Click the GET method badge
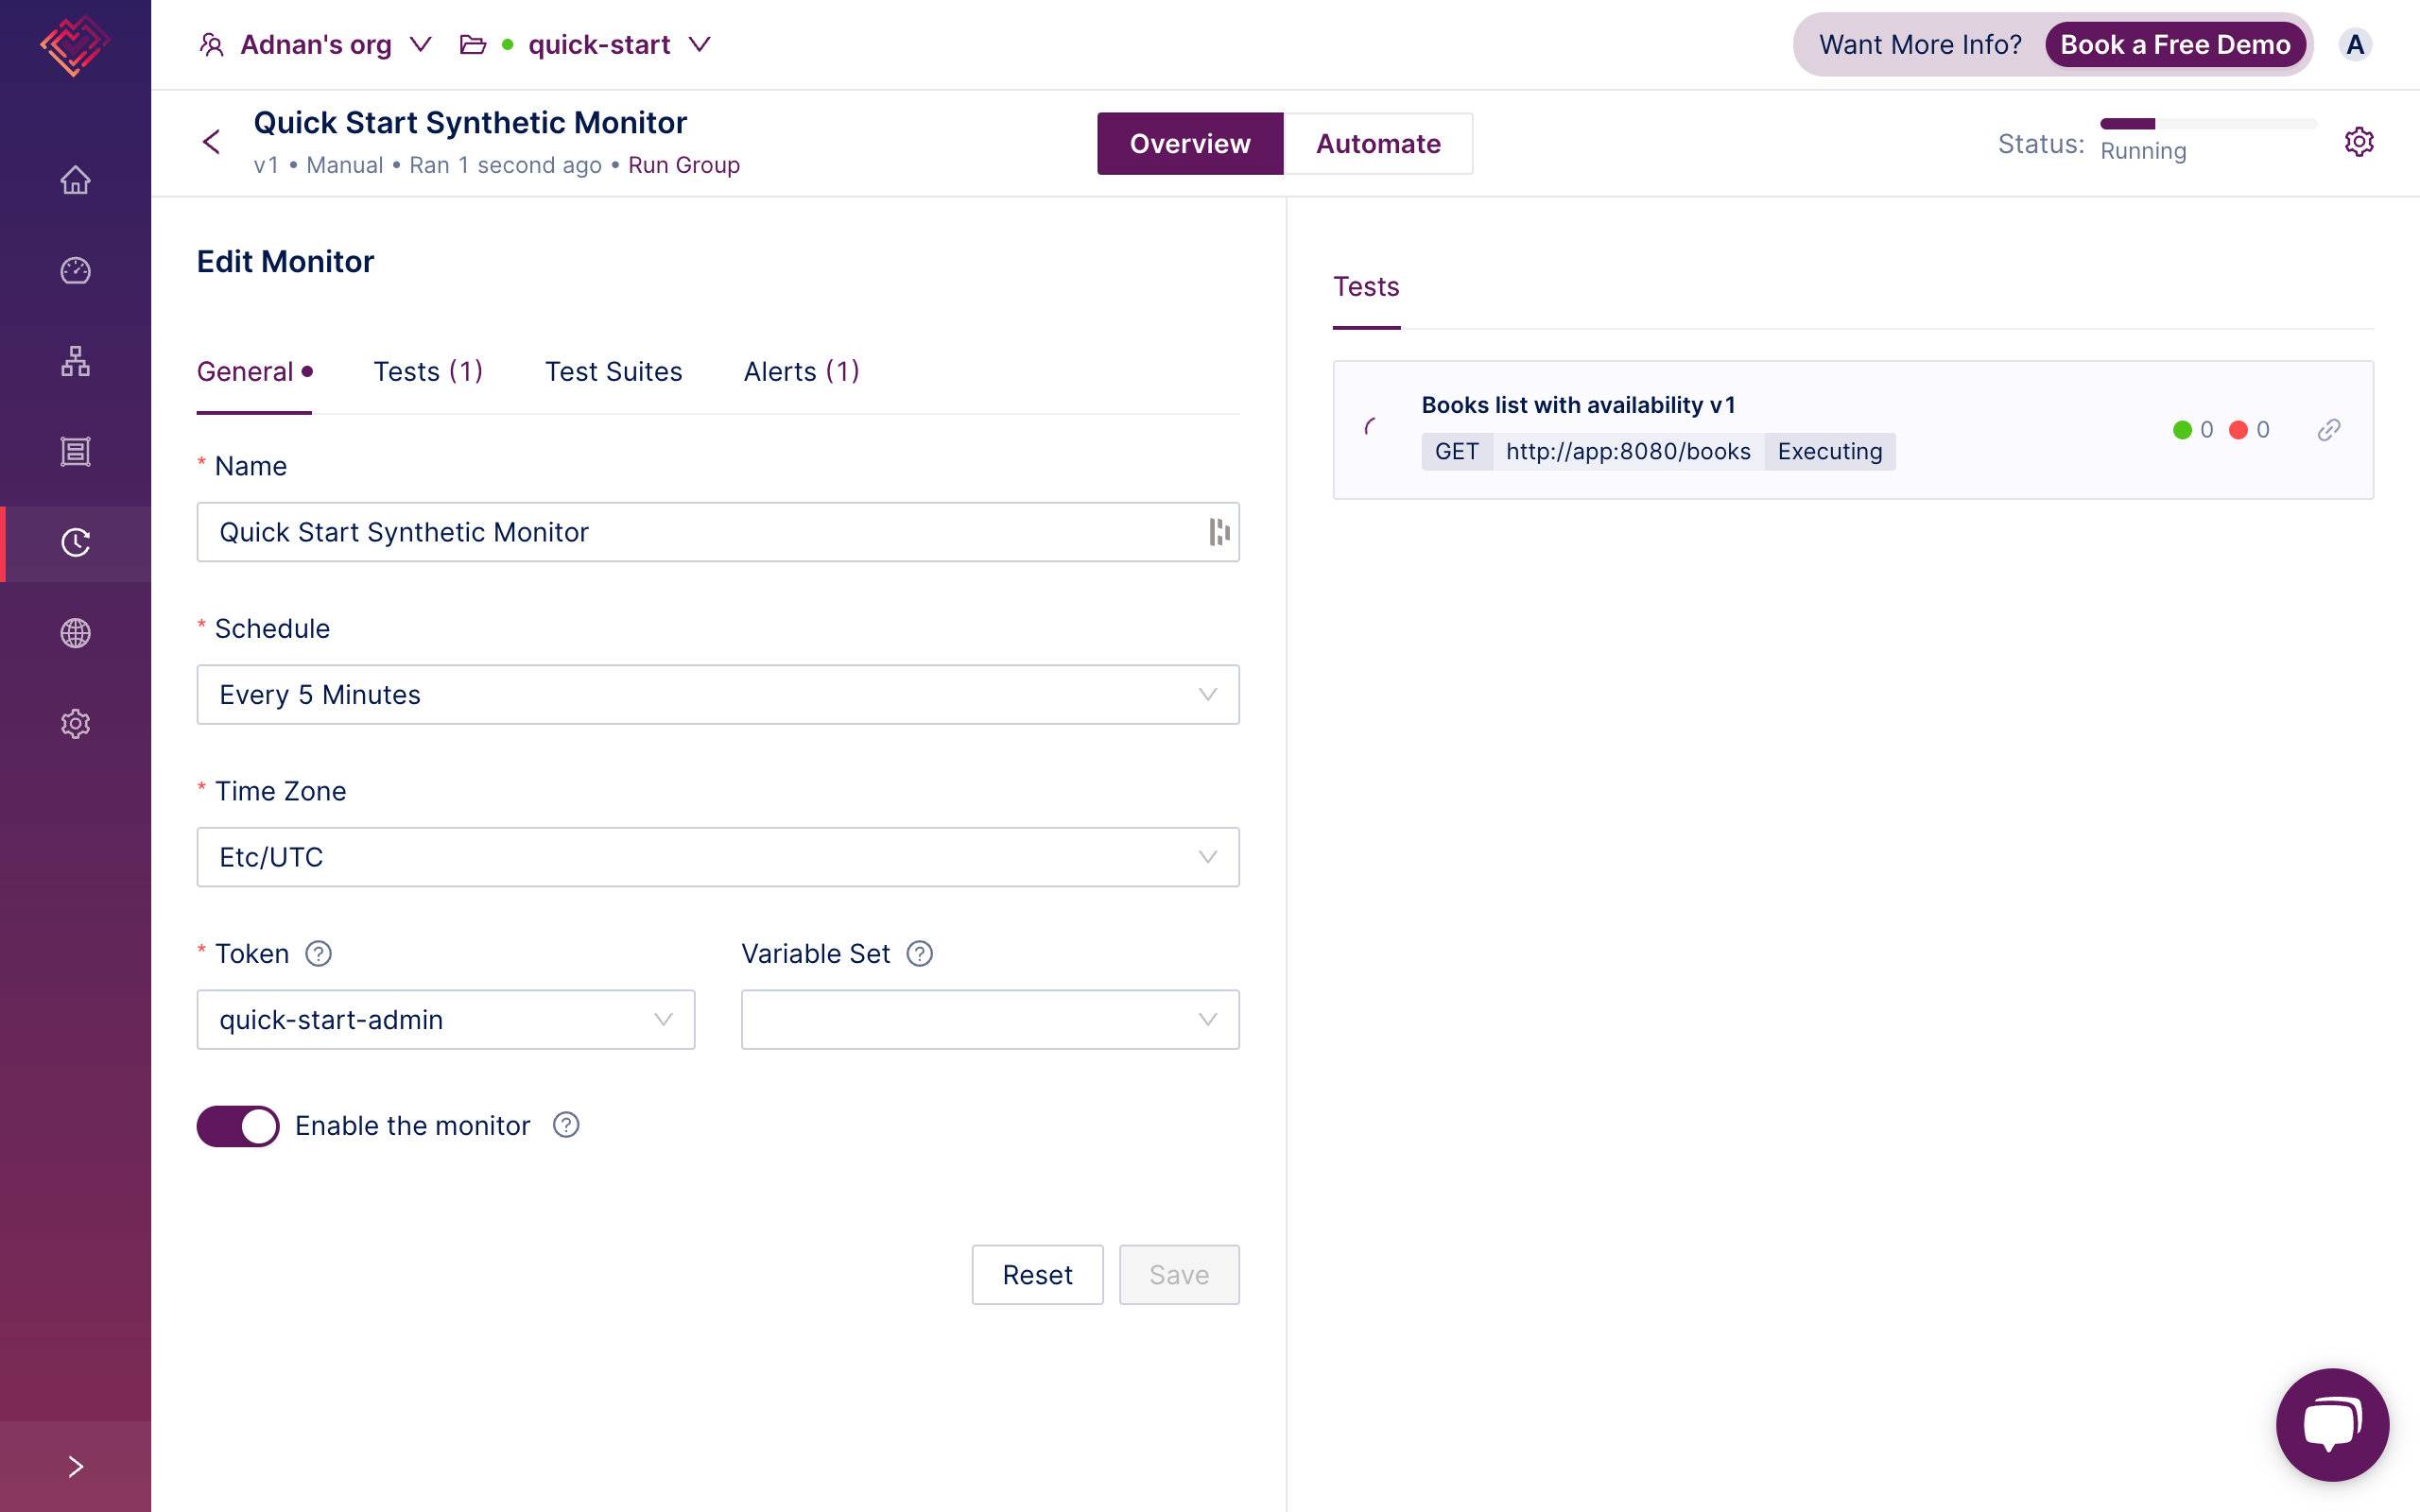This screenshot has width=2420, height=1512. 1456,452
